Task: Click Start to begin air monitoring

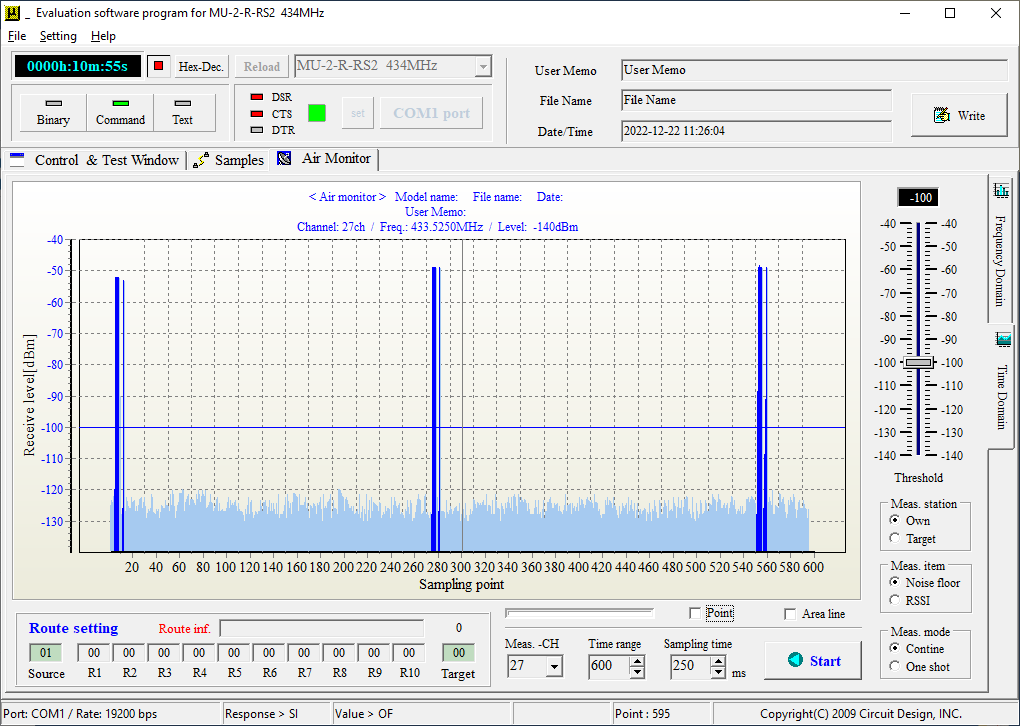Action: 813,660
